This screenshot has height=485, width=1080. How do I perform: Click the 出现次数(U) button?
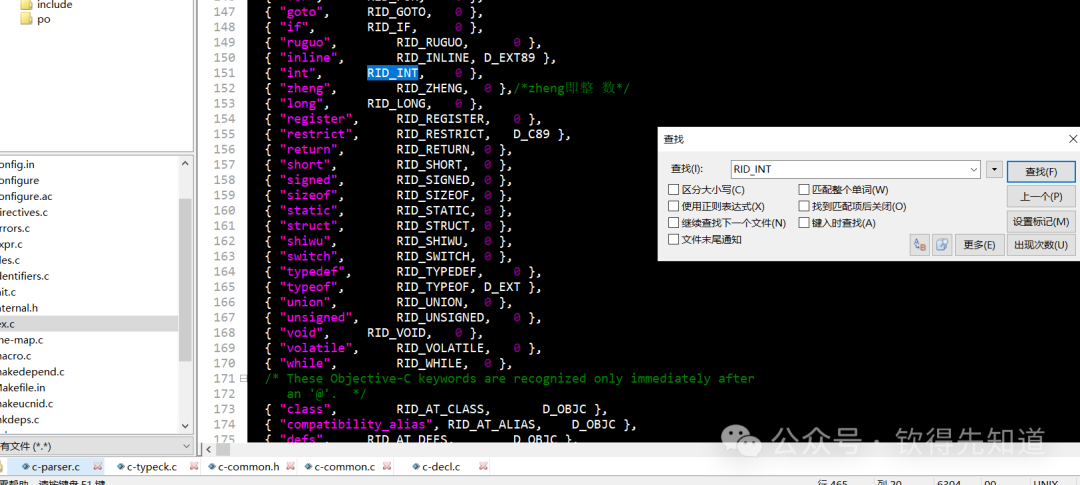click(1041, 245)
